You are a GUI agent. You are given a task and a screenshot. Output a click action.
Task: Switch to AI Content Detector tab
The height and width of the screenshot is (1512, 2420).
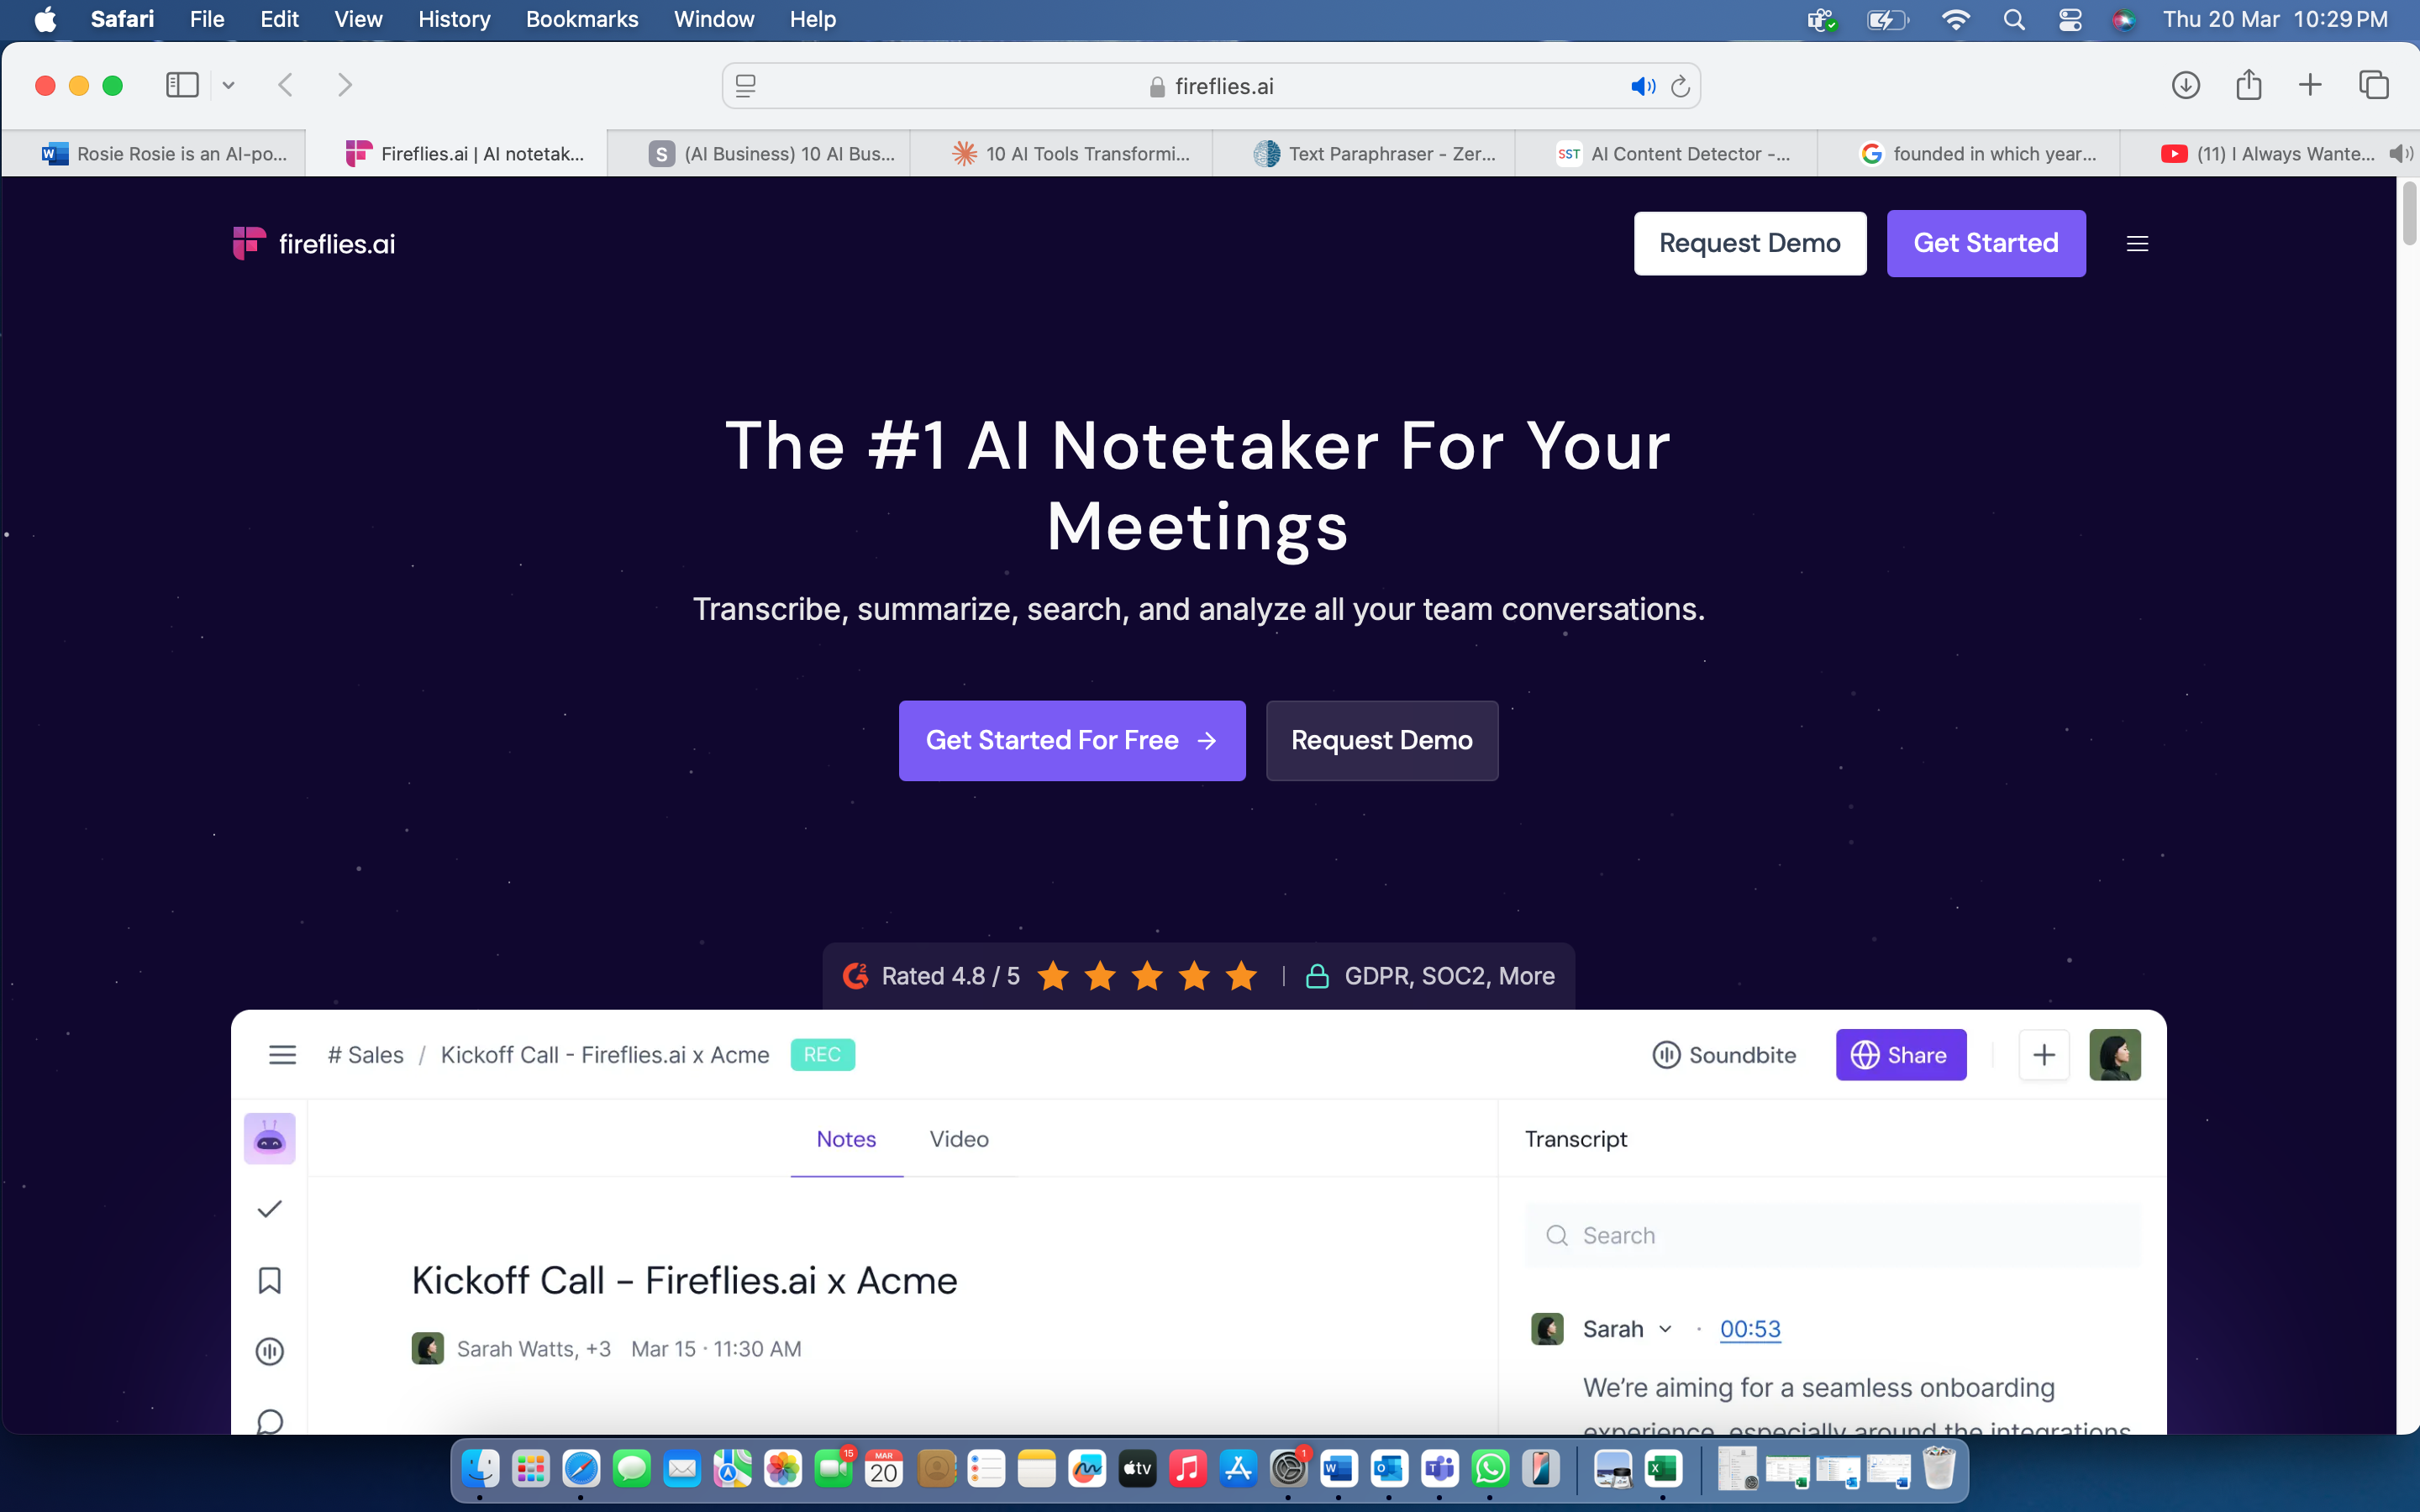tap(1666, 153)
